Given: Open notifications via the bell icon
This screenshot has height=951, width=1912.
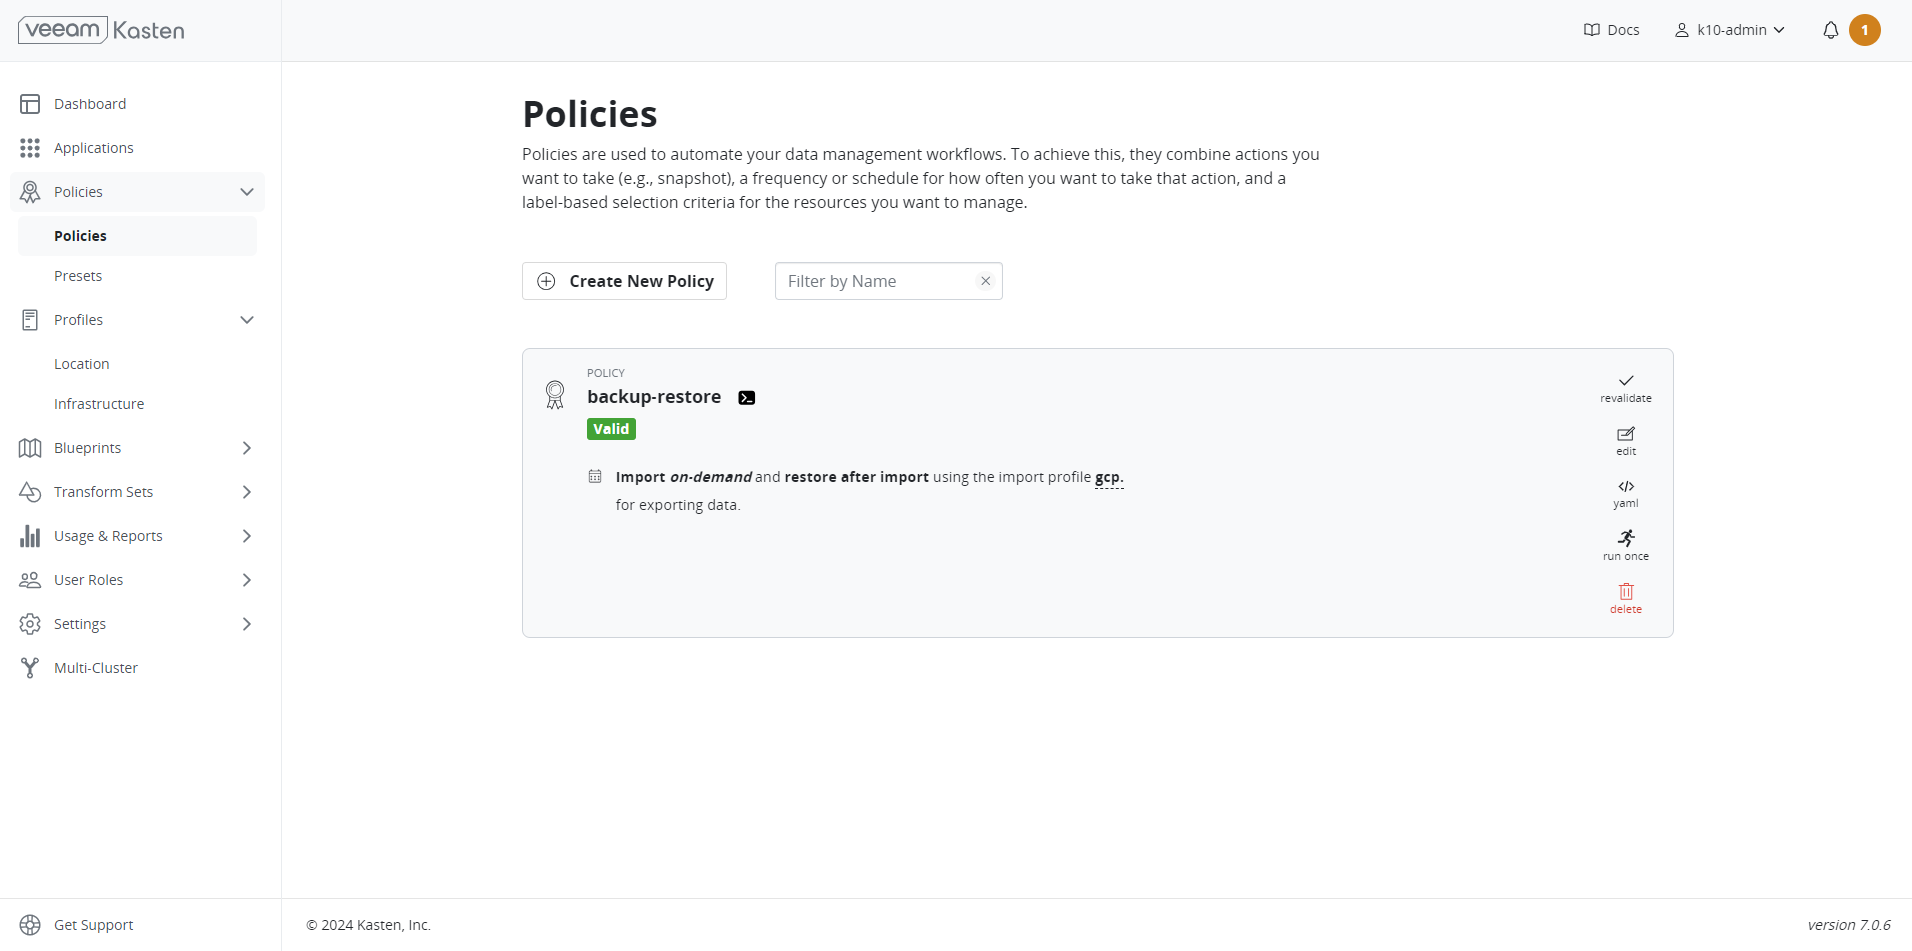Looking at the screenshot, I should (x=1831, y=30).
